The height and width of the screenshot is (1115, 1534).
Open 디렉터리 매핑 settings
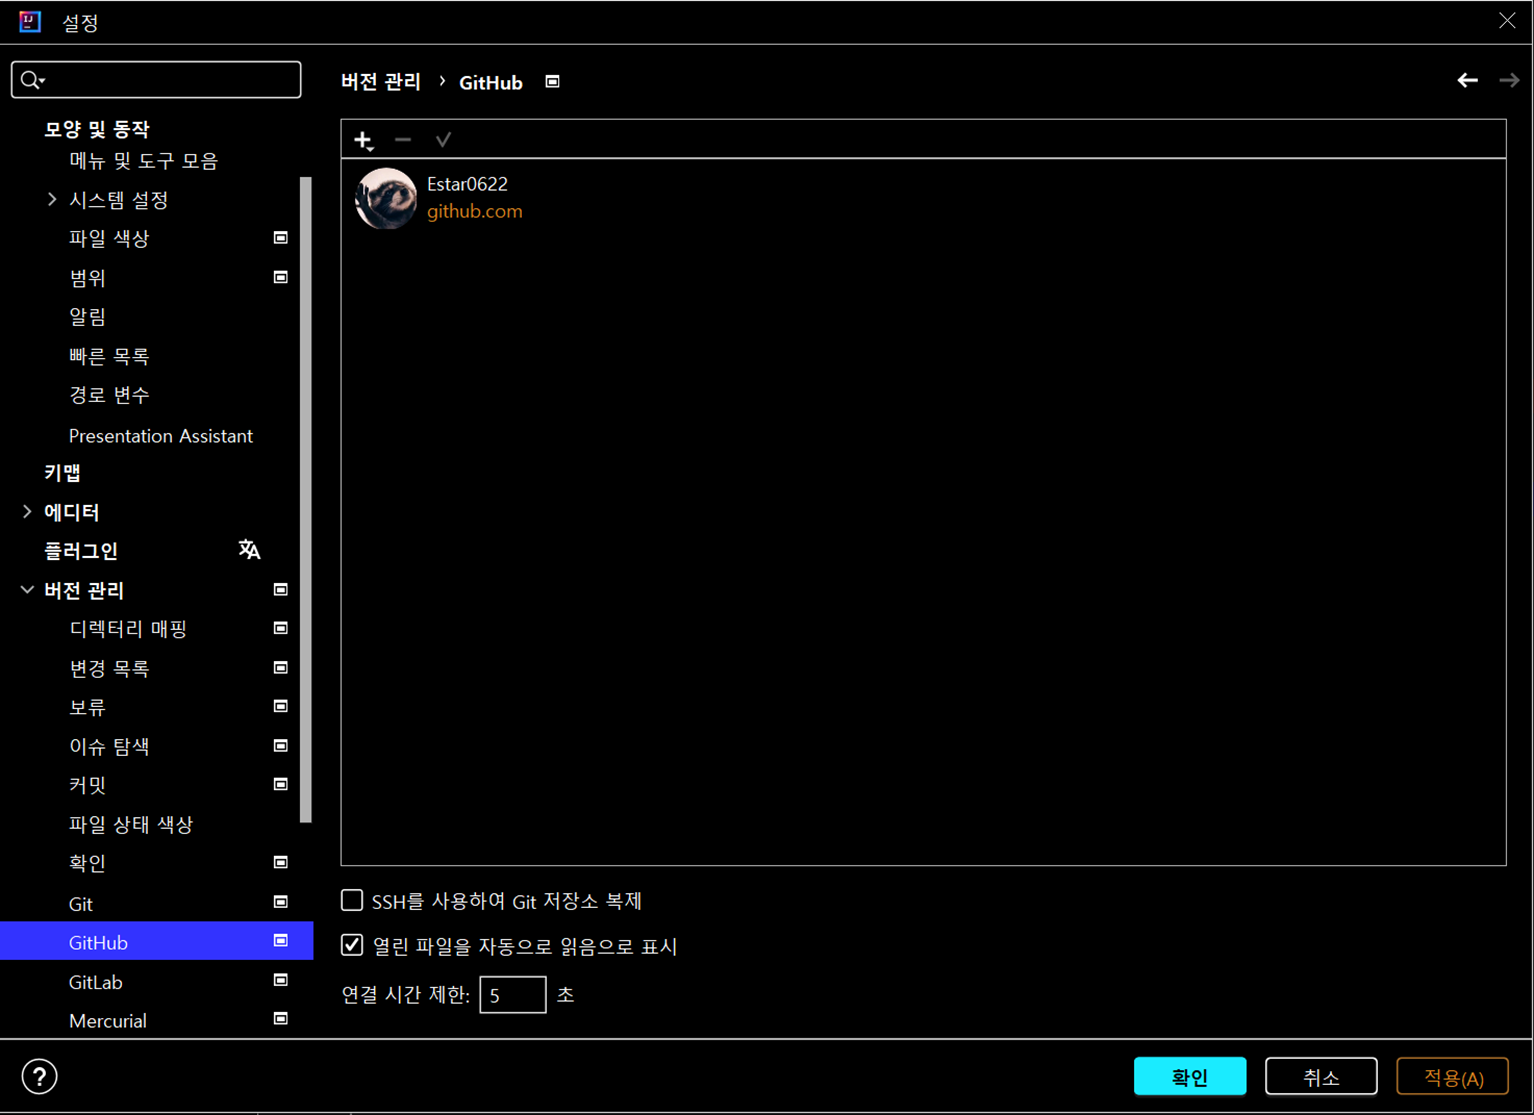[x=128, y=629]
